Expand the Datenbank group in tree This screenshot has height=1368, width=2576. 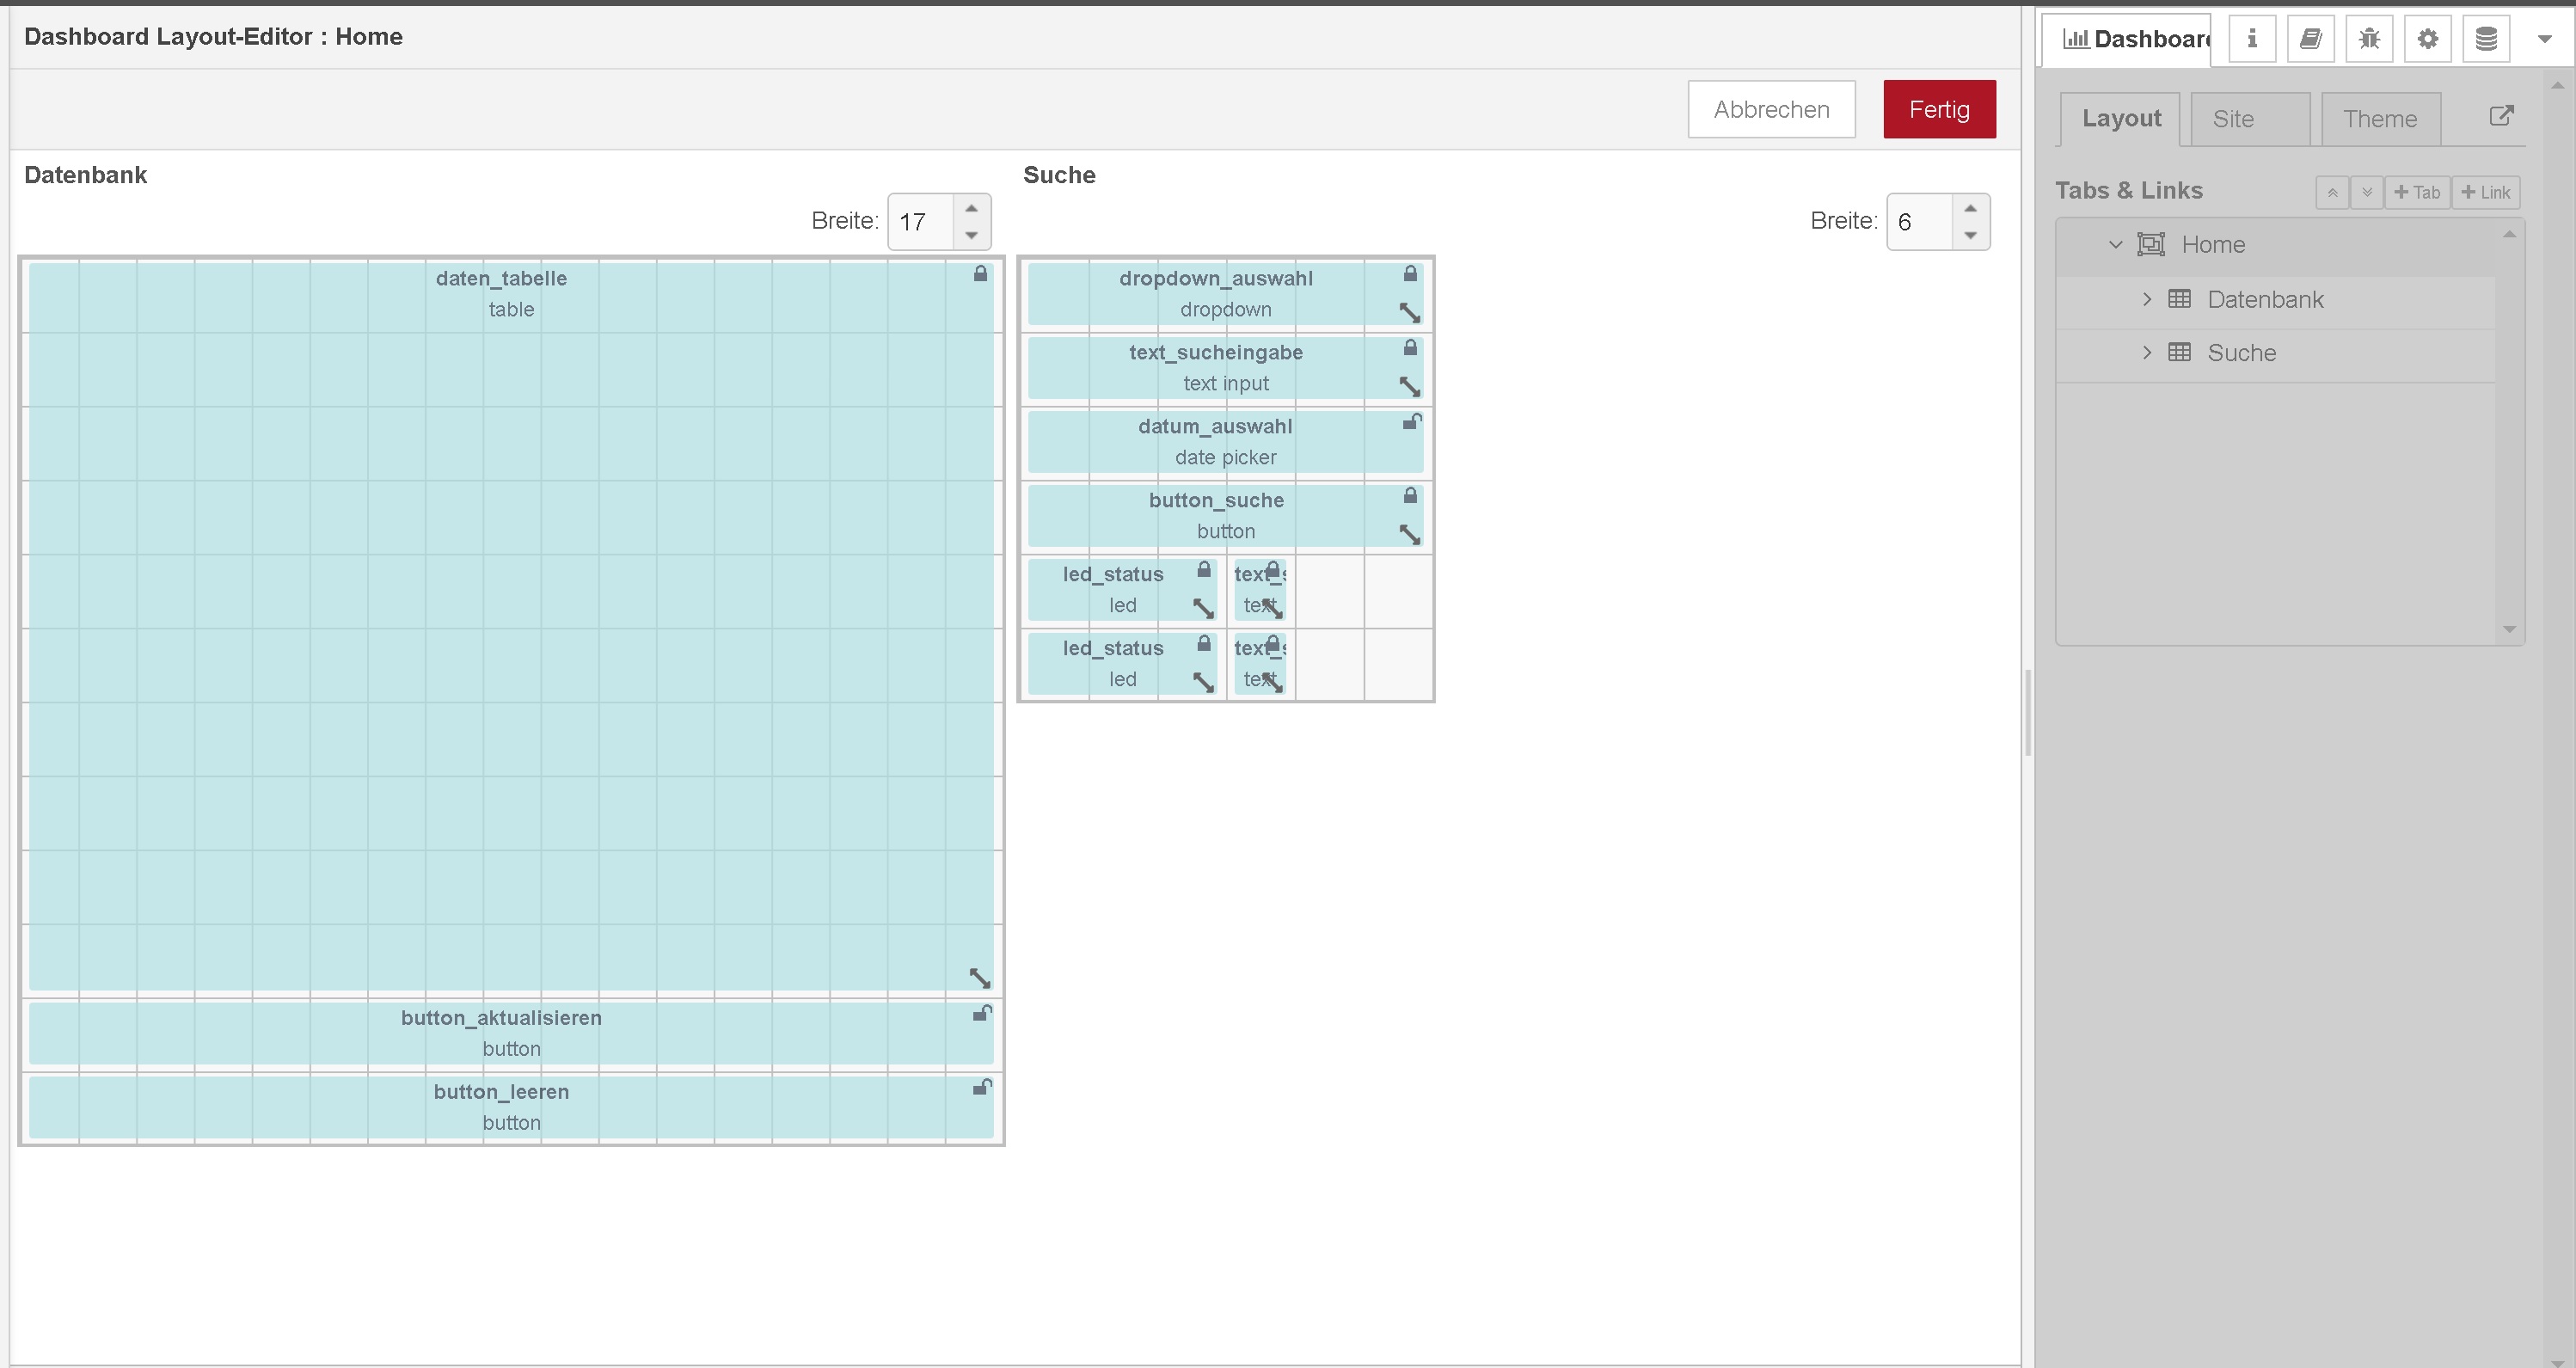[2146, 299]
